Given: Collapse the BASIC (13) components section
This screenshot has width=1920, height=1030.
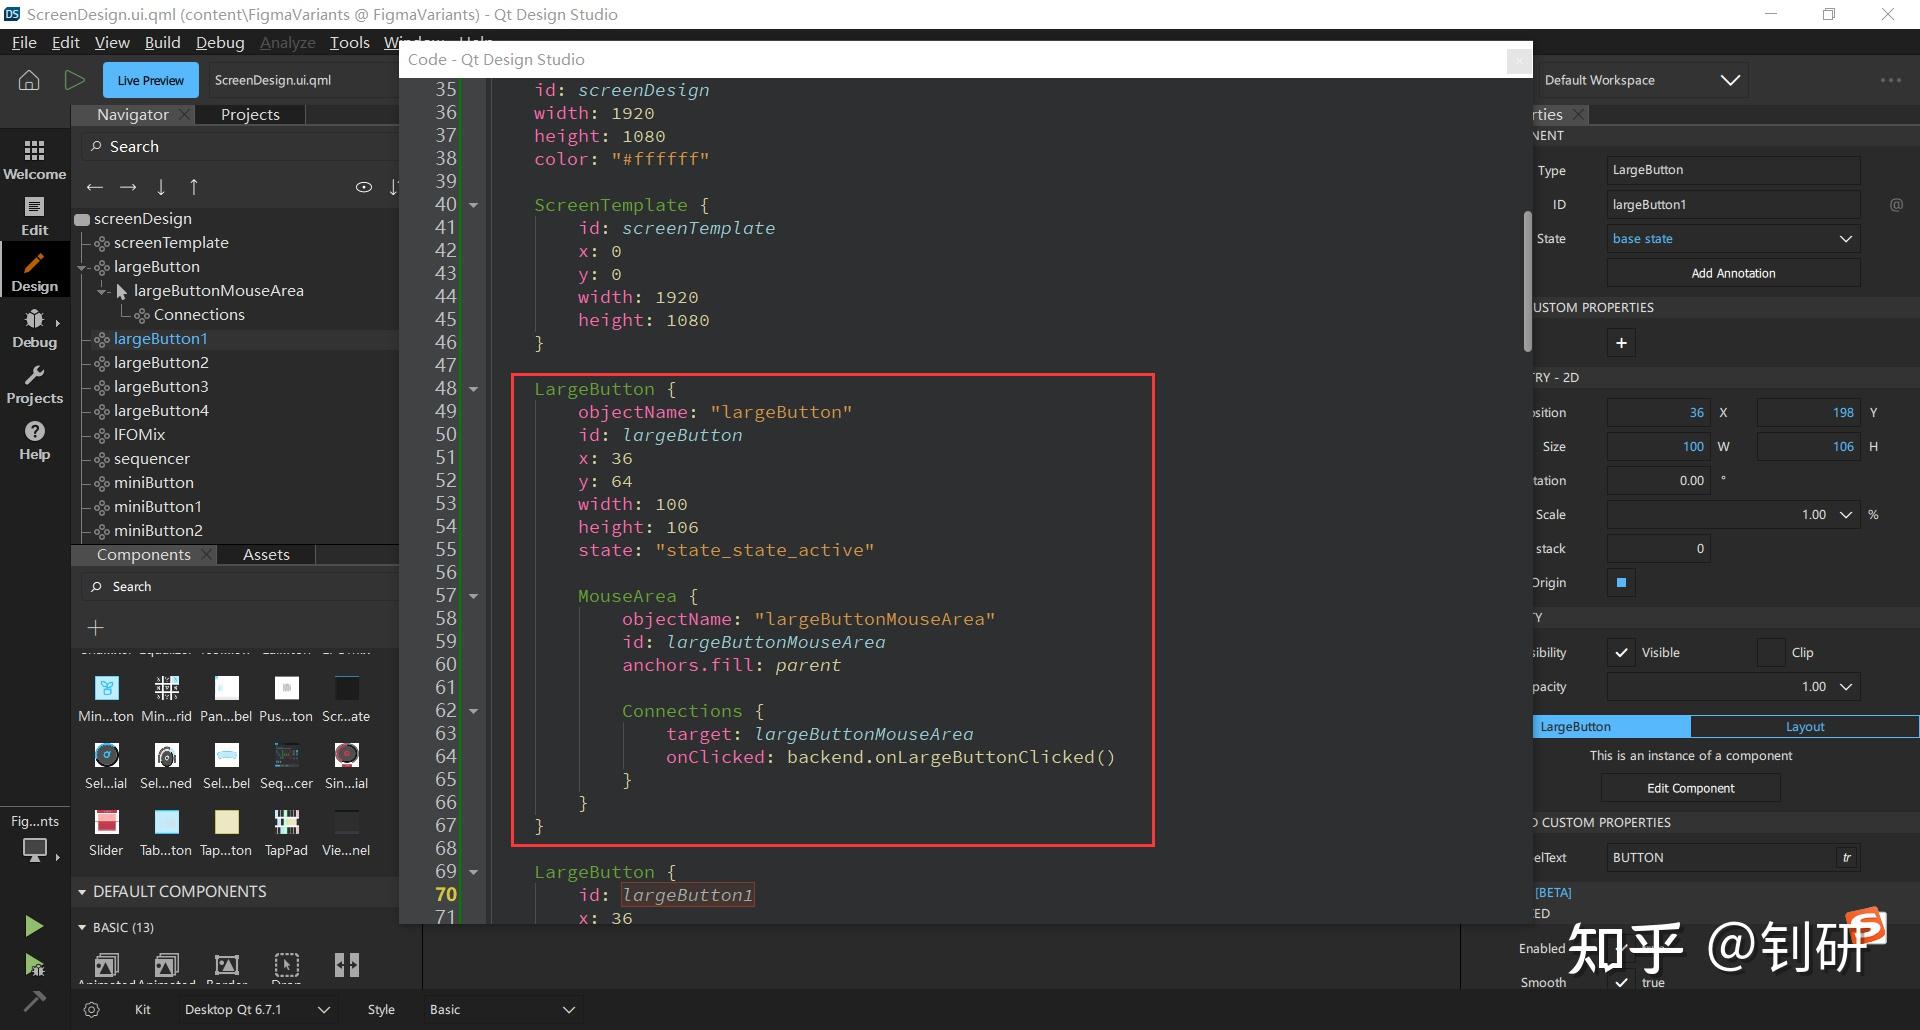Looking at the screenshot, I should (80, 927).
